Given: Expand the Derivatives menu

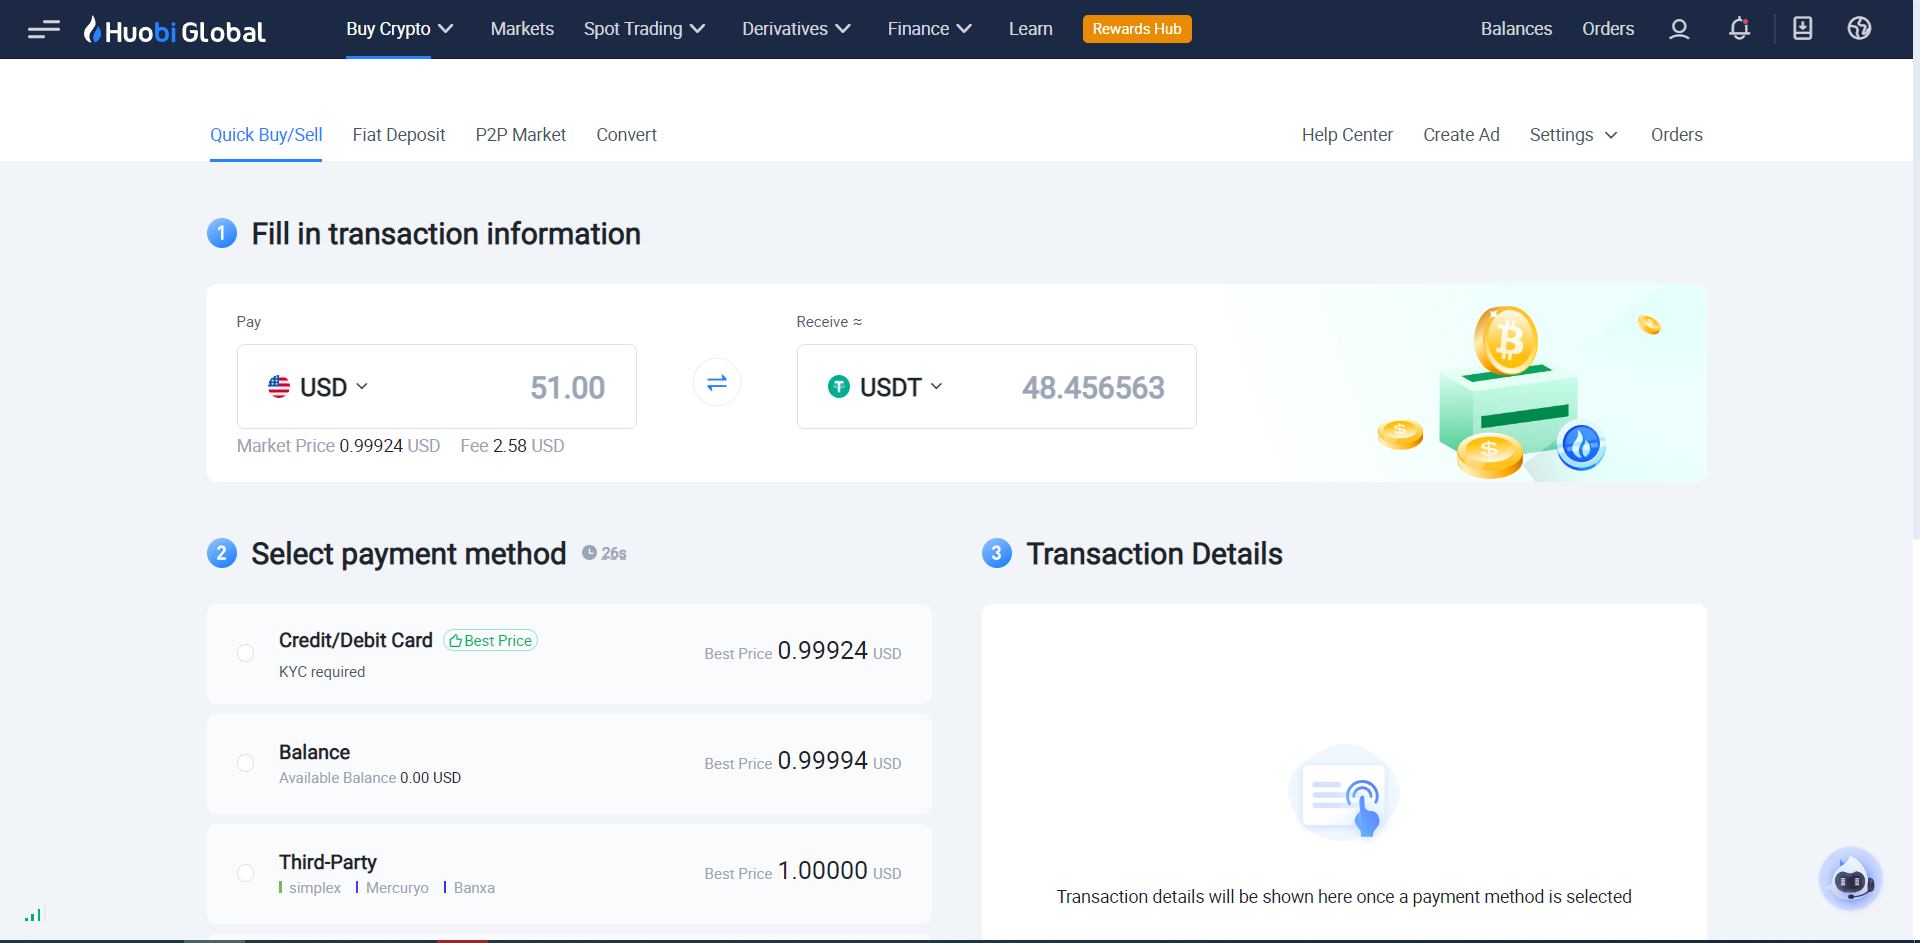Looking at the screenshot, I should [796, 29].
